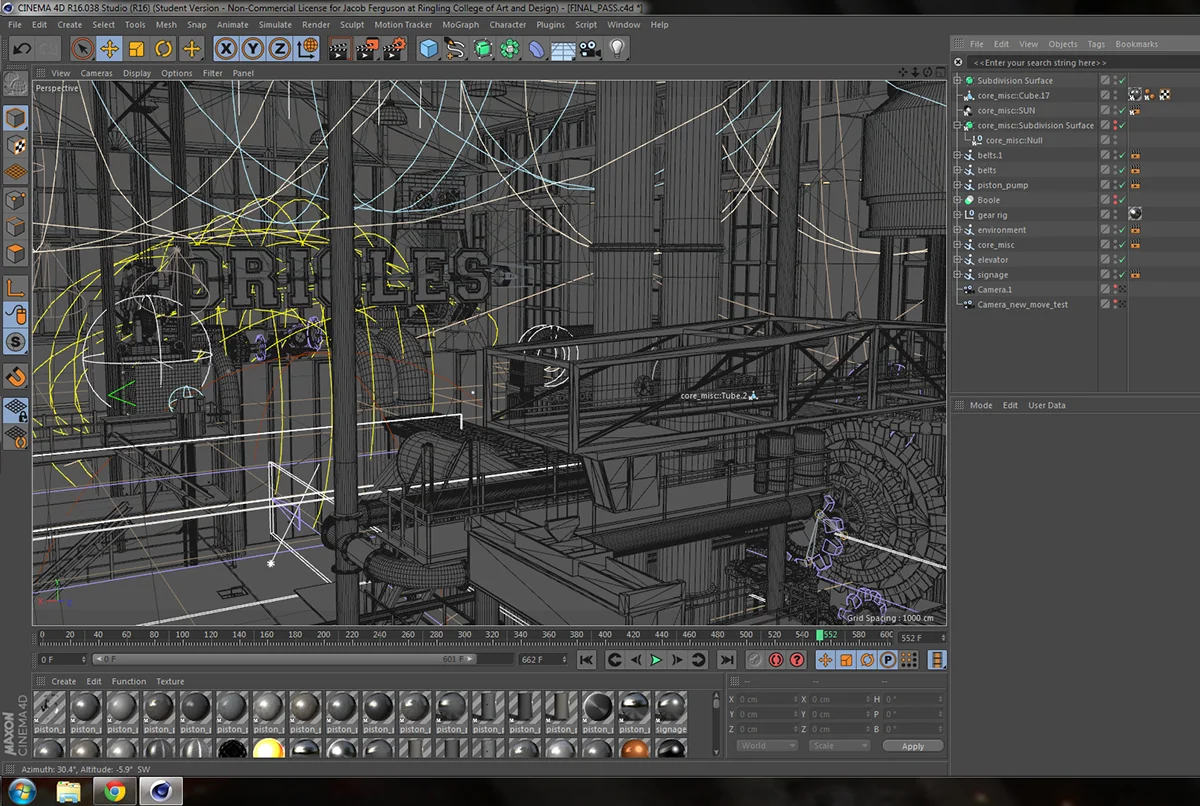Open the Floor environment icon
Image resolution: width=1200 pixels, height=806 pixels.
(x=564, y=48)
